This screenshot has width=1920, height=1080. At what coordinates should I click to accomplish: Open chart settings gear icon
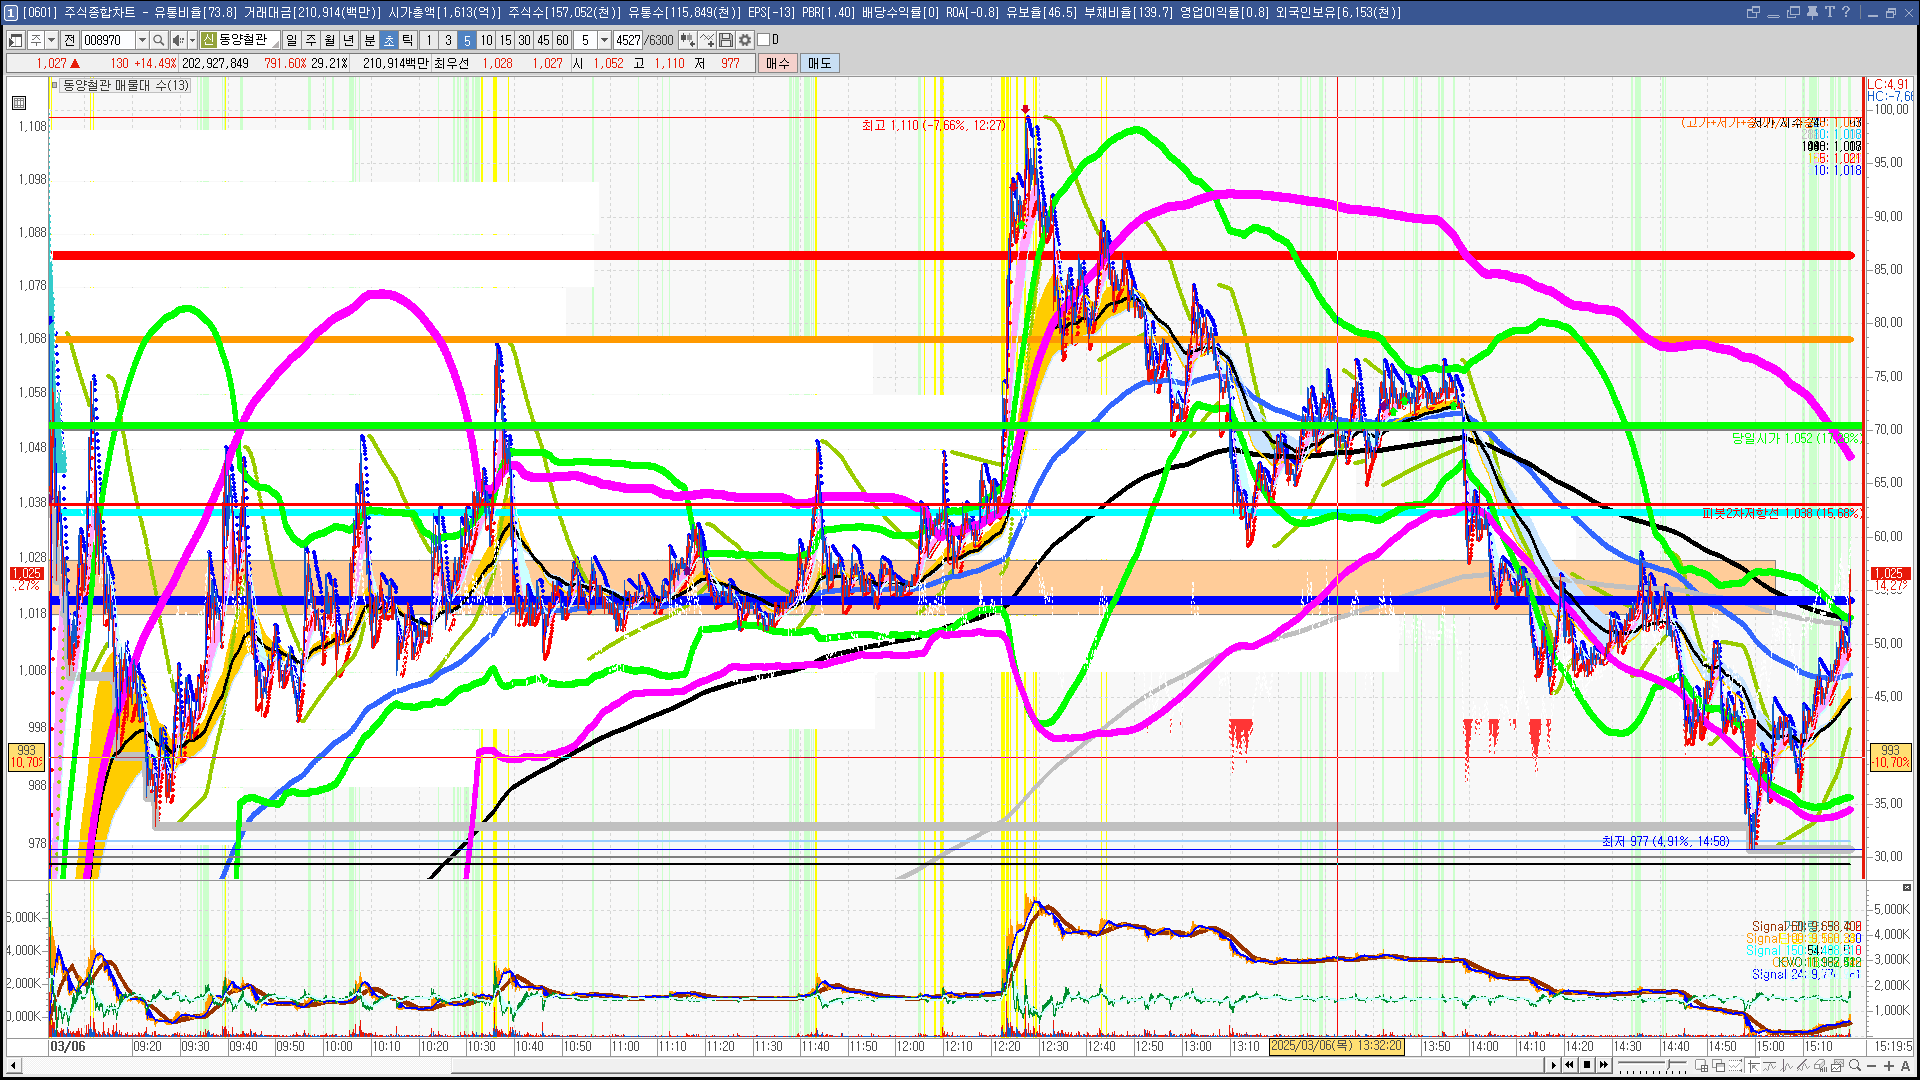[745, 40]
